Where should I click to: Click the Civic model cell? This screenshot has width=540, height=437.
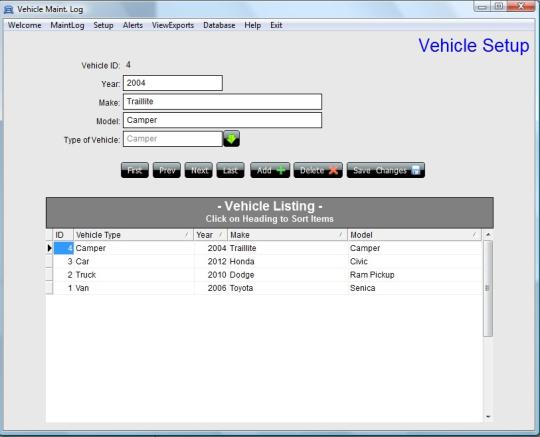415,261
